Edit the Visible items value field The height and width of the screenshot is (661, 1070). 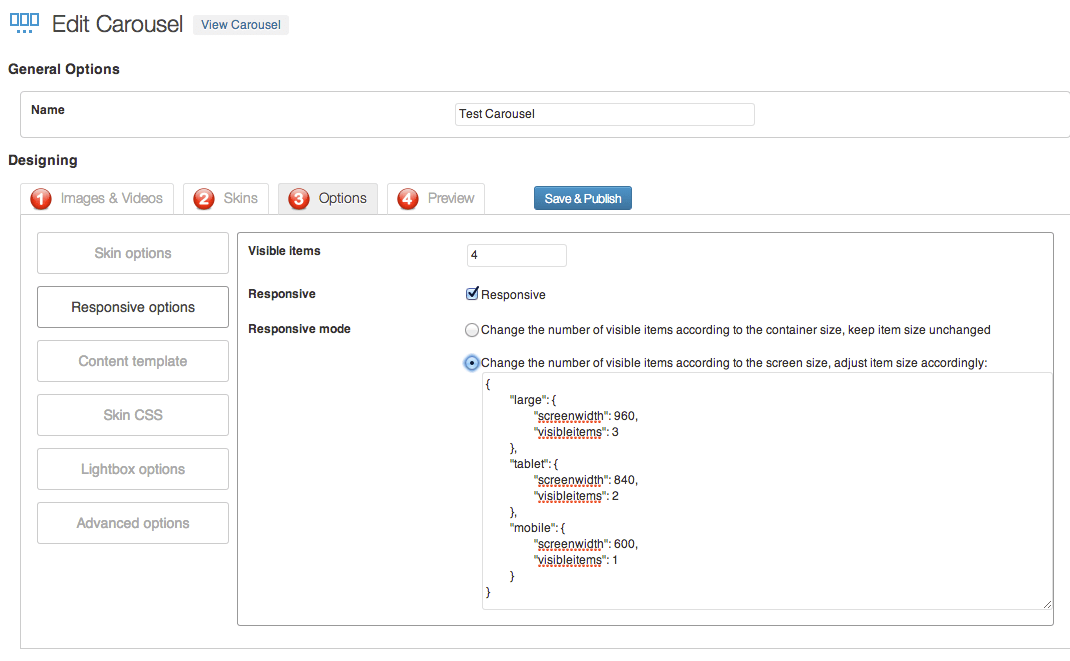tap(516, 255)
